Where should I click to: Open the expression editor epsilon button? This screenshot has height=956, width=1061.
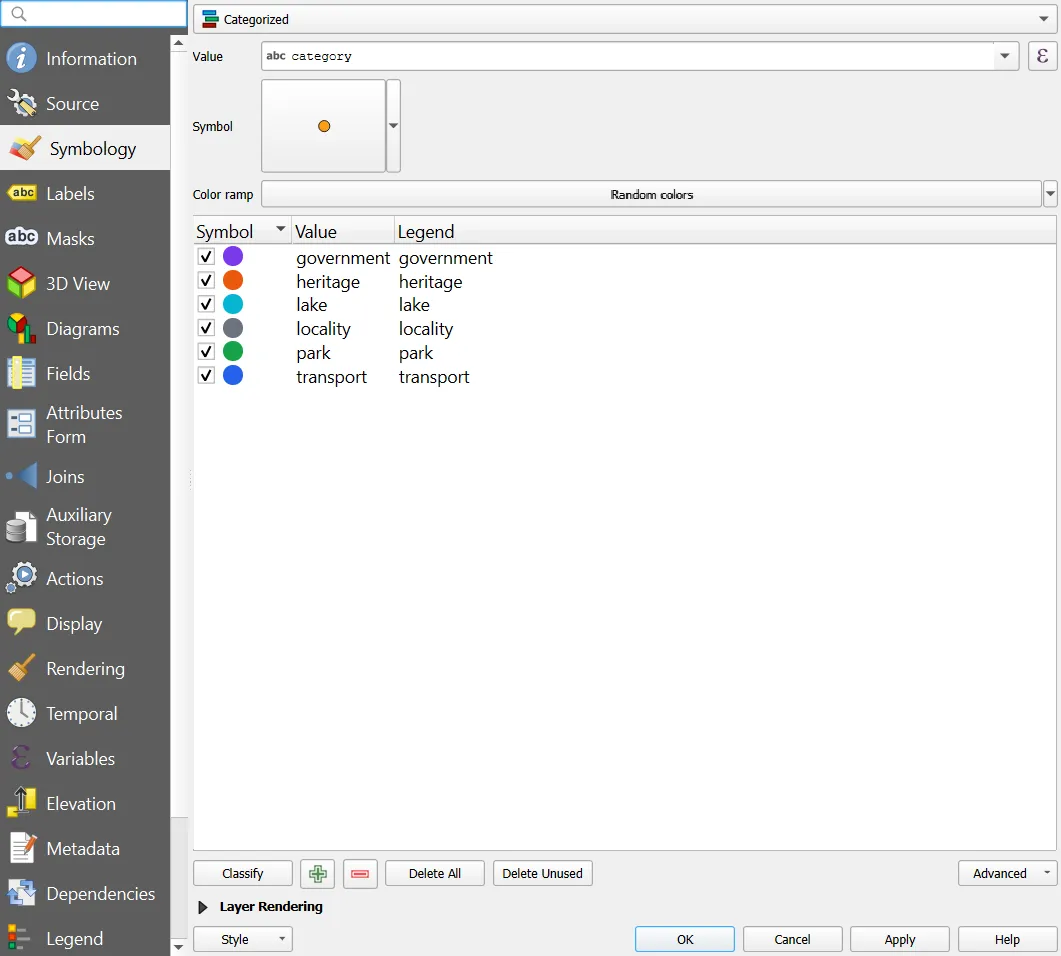1042,56
